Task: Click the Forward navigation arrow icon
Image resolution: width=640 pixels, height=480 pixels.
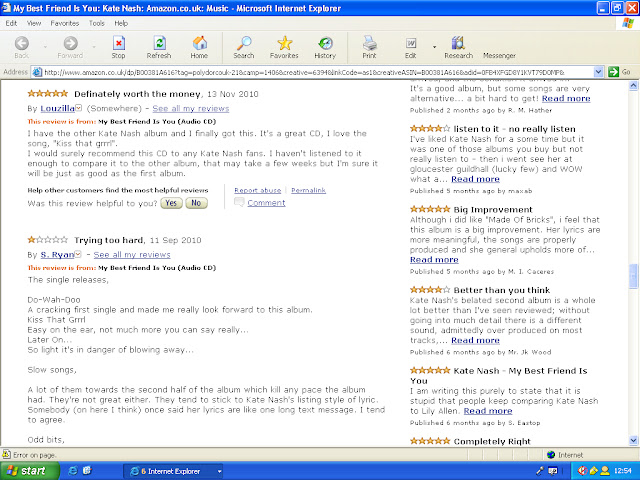Action: [x=70, y=43]
